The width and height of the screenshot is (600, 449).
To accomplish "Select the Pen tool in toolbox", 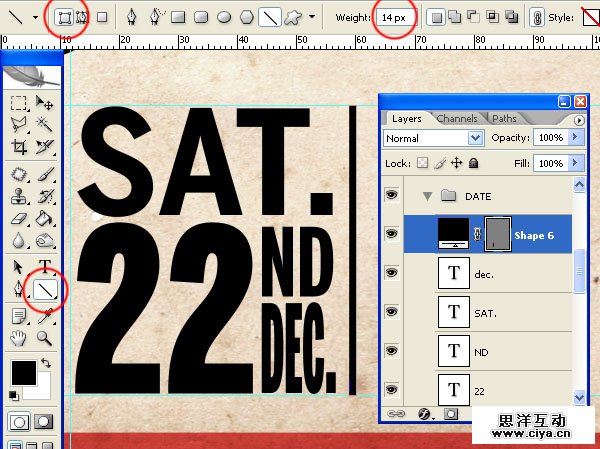I will 18,289.
